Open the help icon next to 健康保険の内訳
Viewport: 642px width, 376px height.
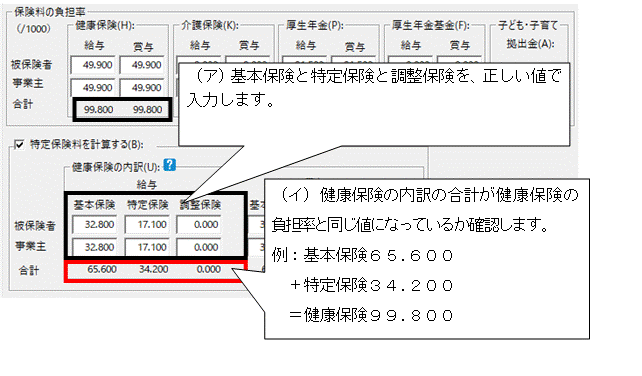pyautogui.click(x=170, y=165)
